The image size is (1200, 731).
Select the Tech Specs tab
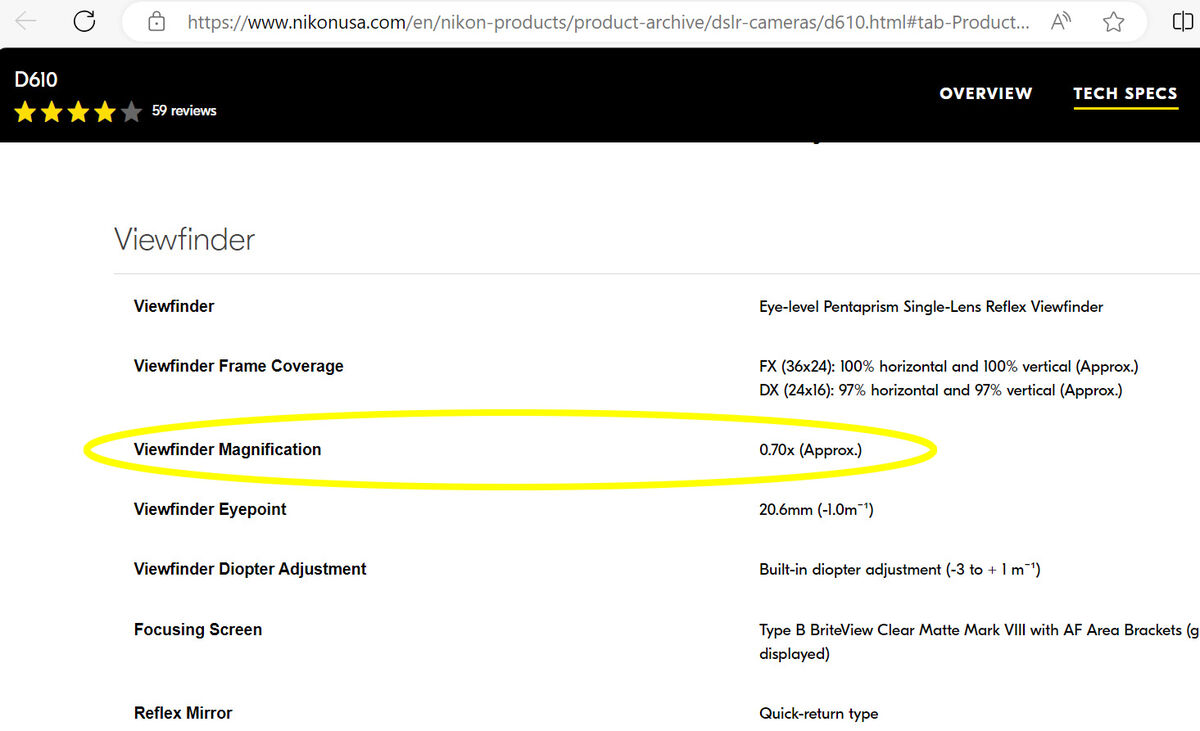pyautogui.click(x=1125, y=93)
